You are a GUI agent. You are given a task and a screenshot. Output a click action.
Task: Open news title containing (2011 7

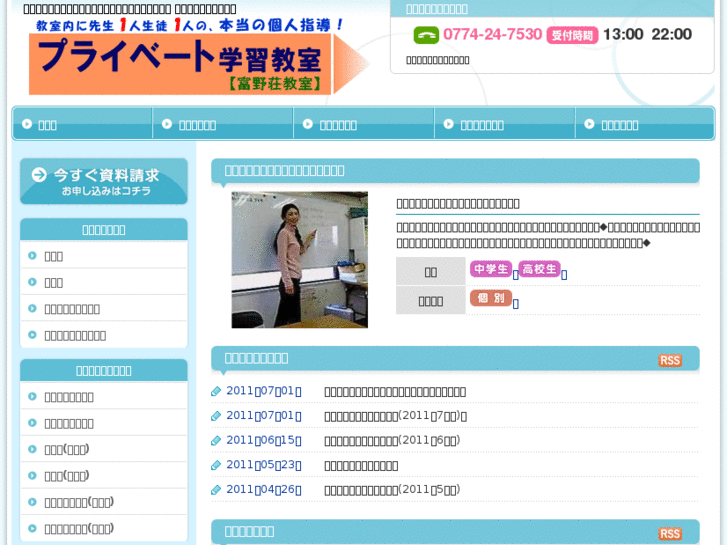(395, 416)
